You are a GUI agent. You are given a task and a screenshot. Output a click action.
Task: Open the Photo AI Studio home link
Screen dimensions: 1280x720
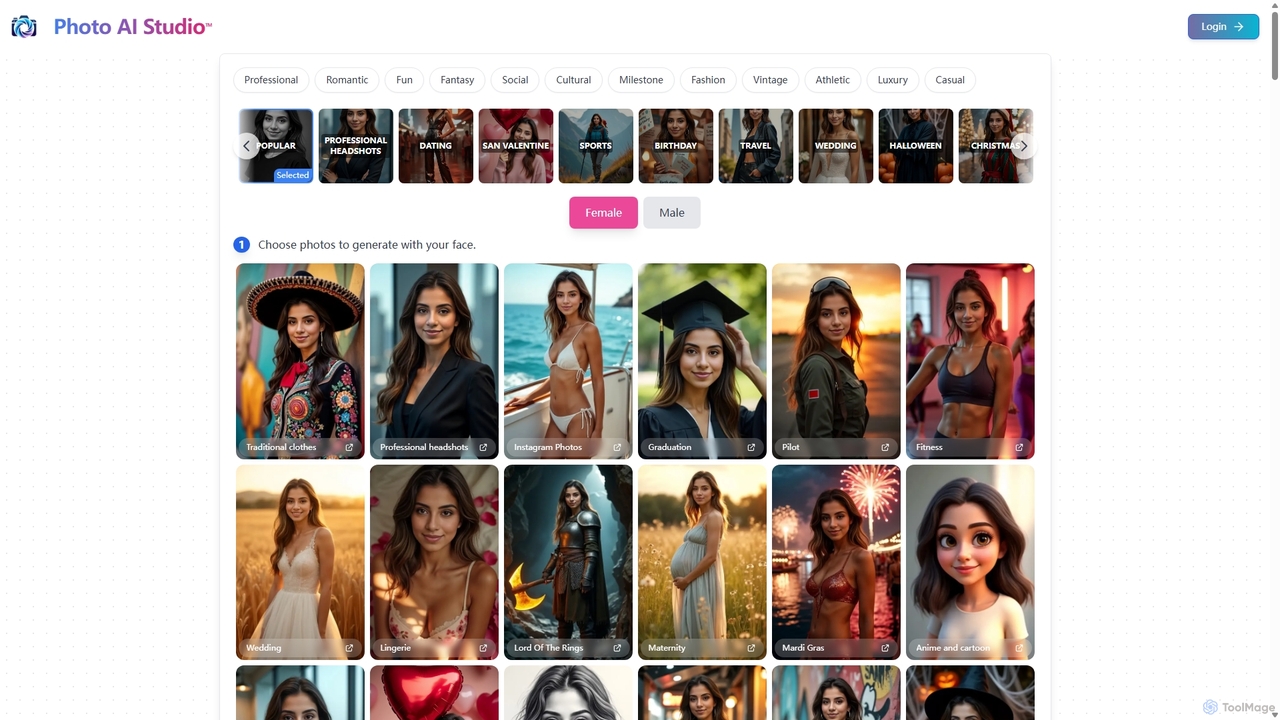pos(132,27)
